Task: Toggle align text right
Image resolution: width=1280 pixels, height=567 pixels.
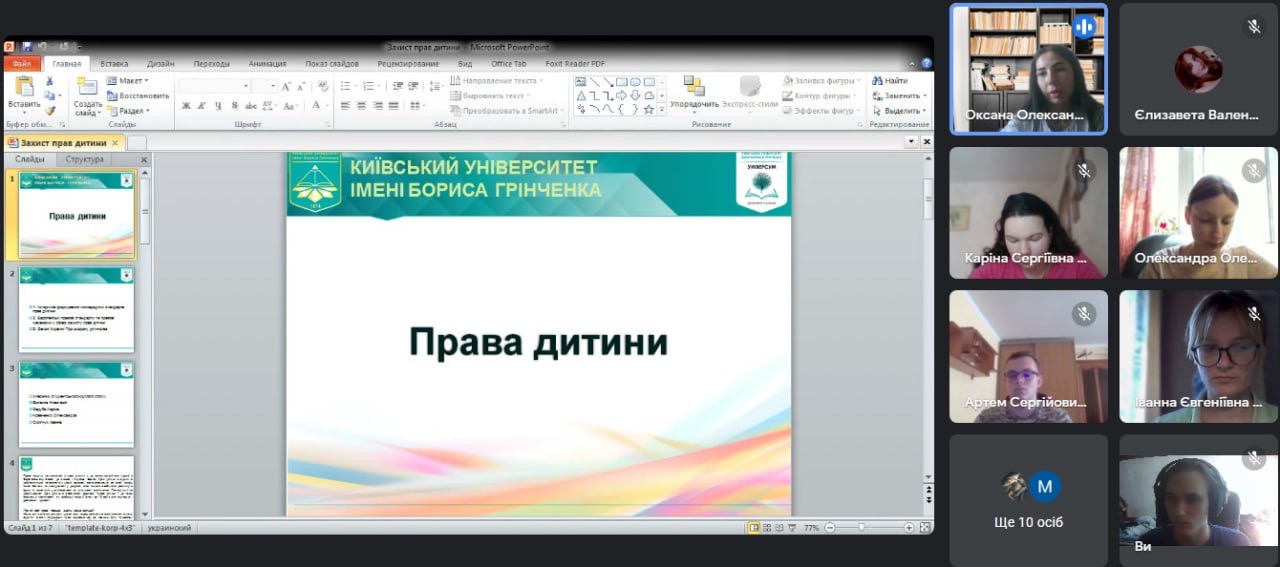Action: [x=377, y=106]
